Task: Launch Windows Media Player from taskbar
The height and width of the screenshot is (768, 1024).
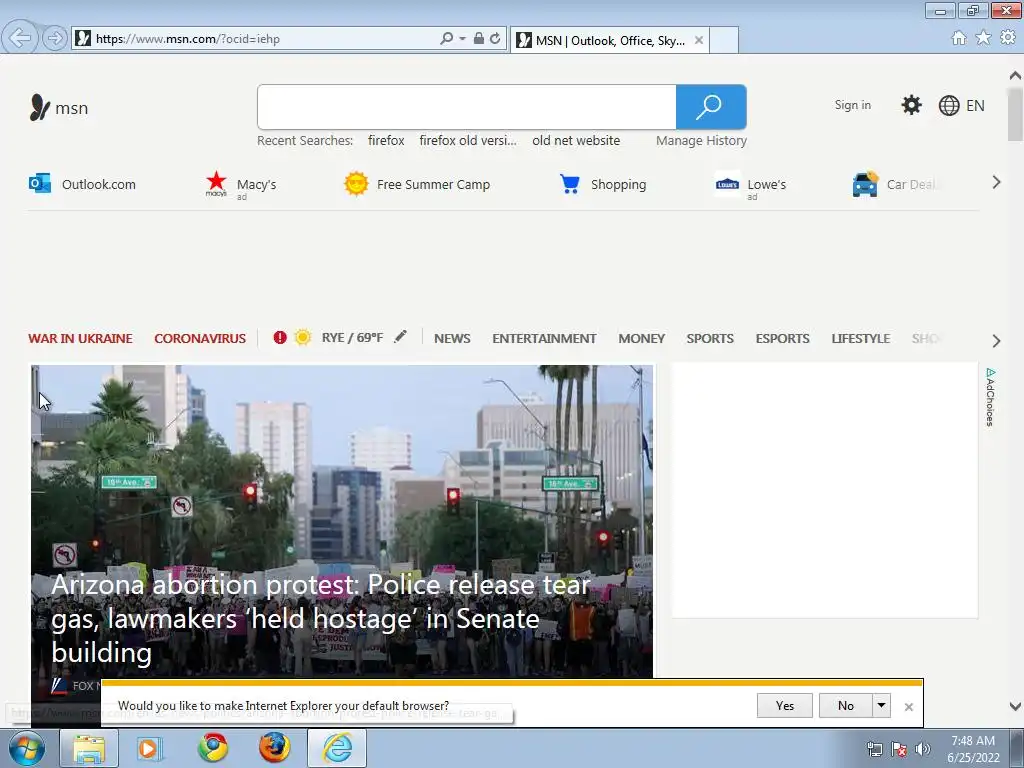Action: [150, 748]
